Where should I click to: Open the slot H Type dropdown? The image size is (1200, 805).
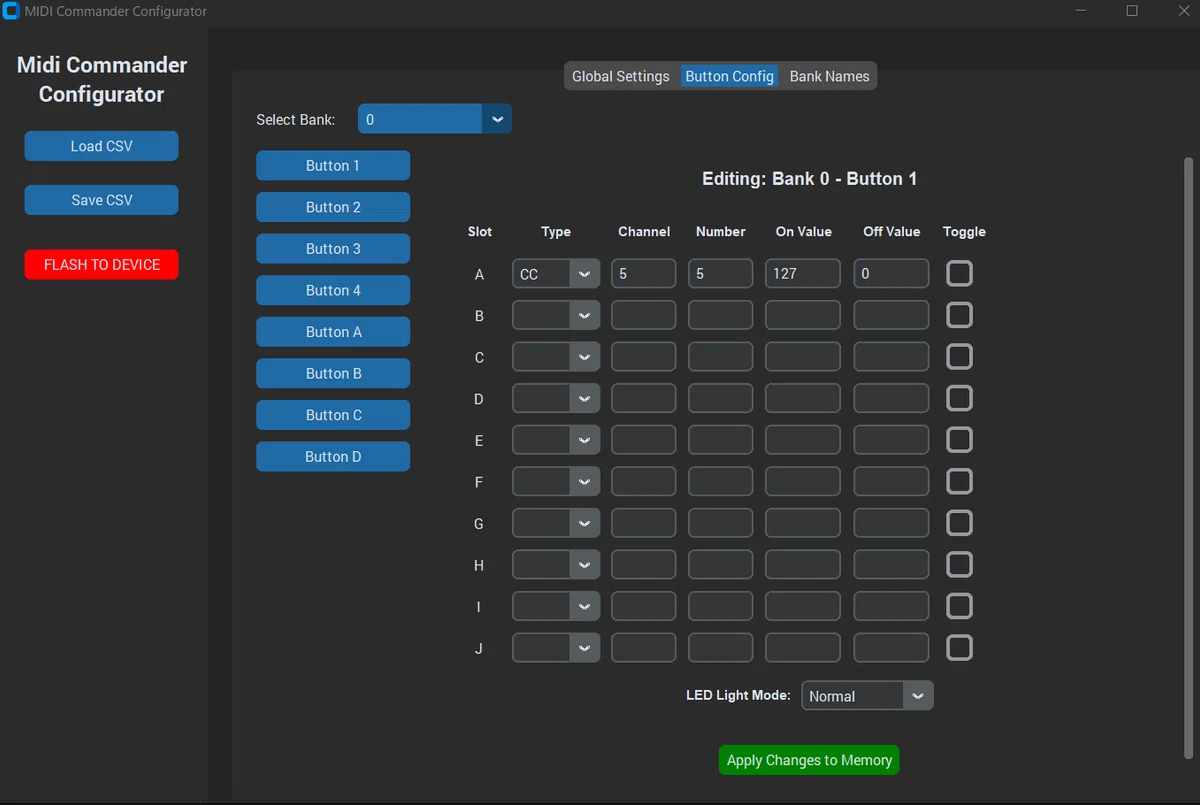click(556, 564)
